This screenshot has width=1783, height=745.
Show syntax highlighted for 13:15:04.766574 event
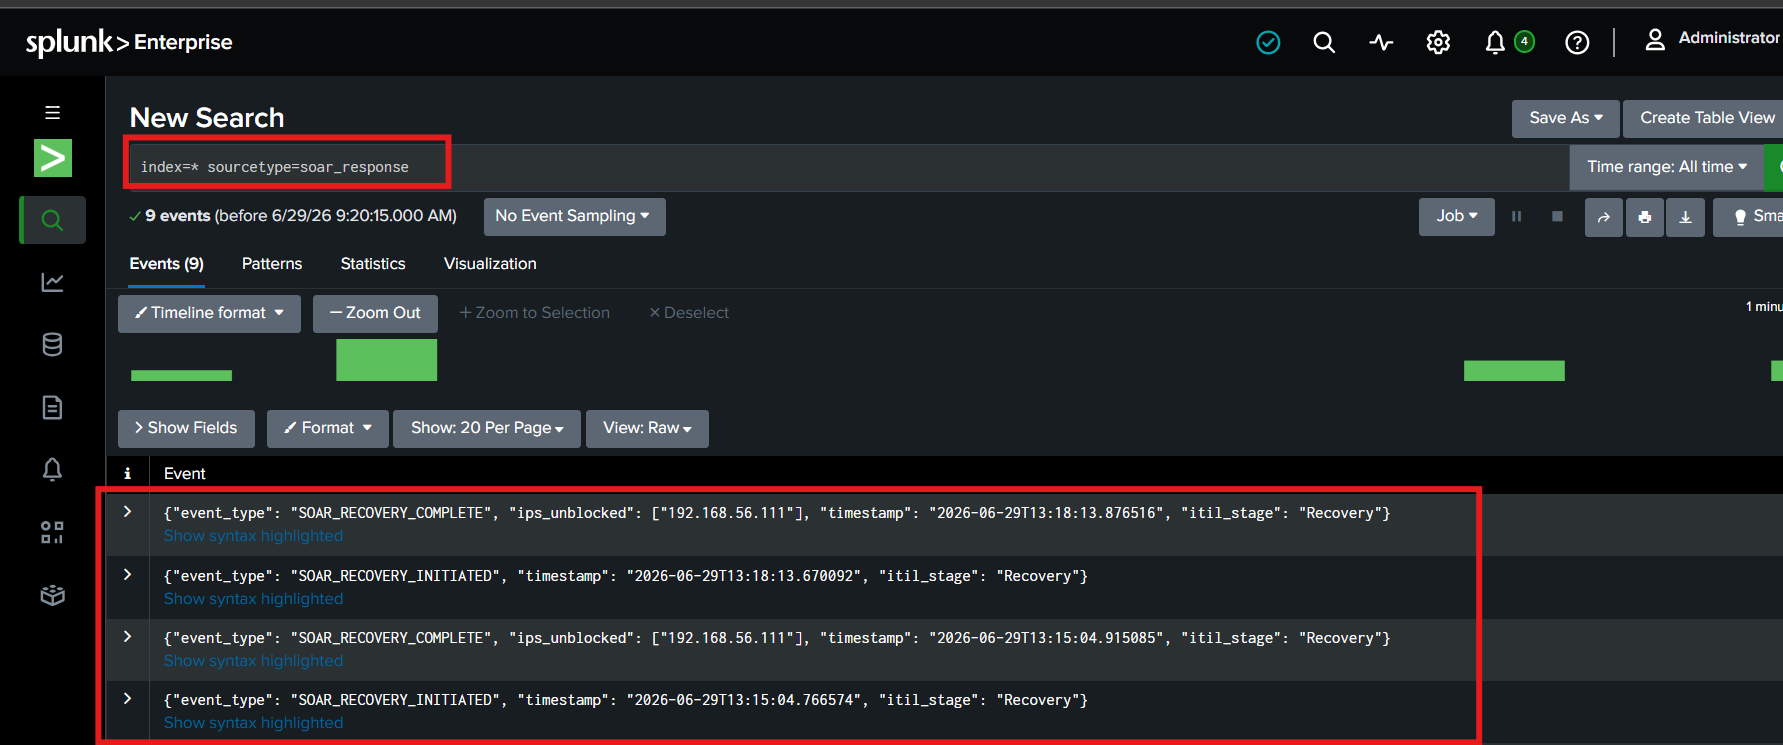[253, 723]
